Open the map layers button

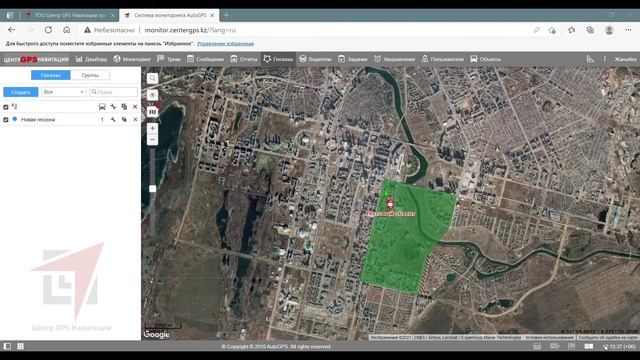tap(152, 111)
